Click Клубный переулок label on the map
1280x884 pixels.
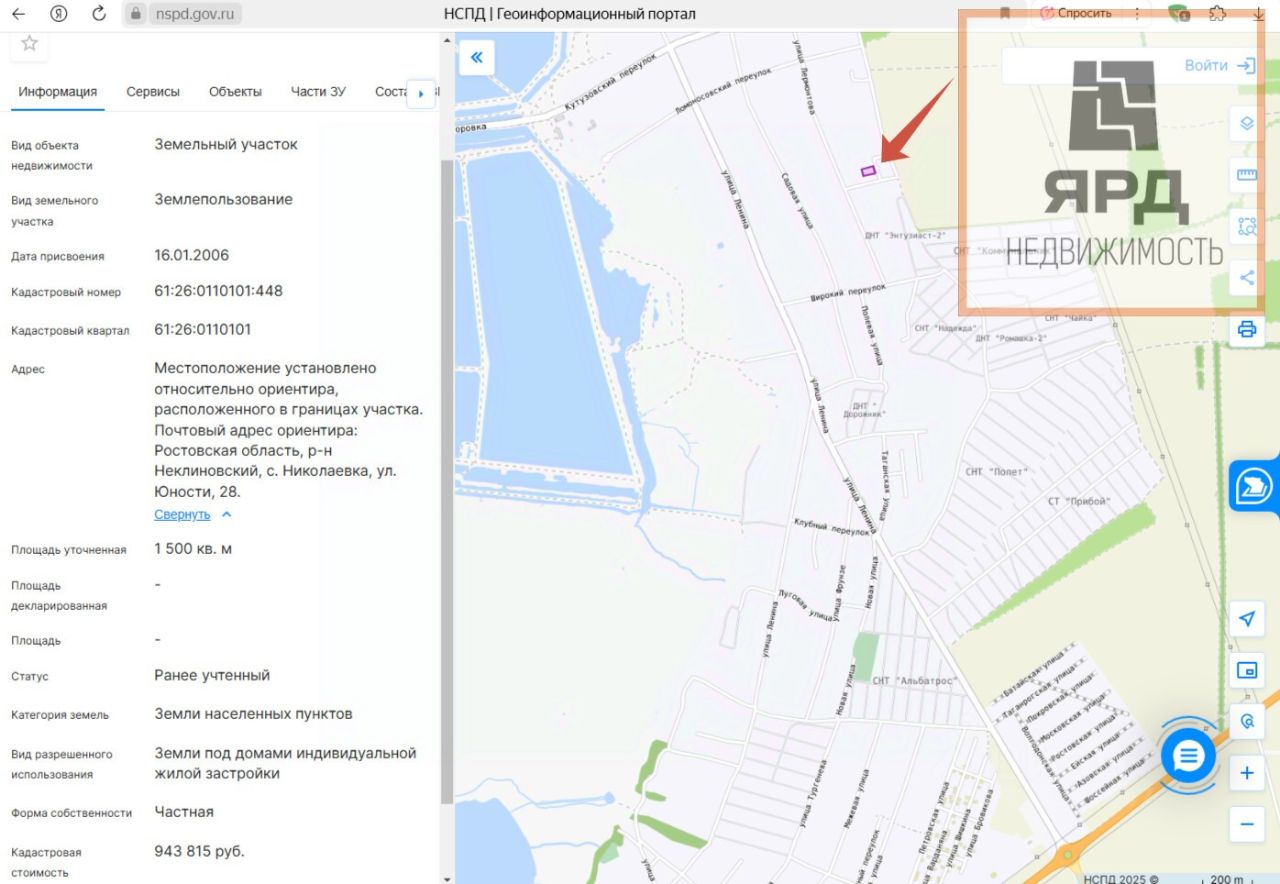click(x=832, y=527)
